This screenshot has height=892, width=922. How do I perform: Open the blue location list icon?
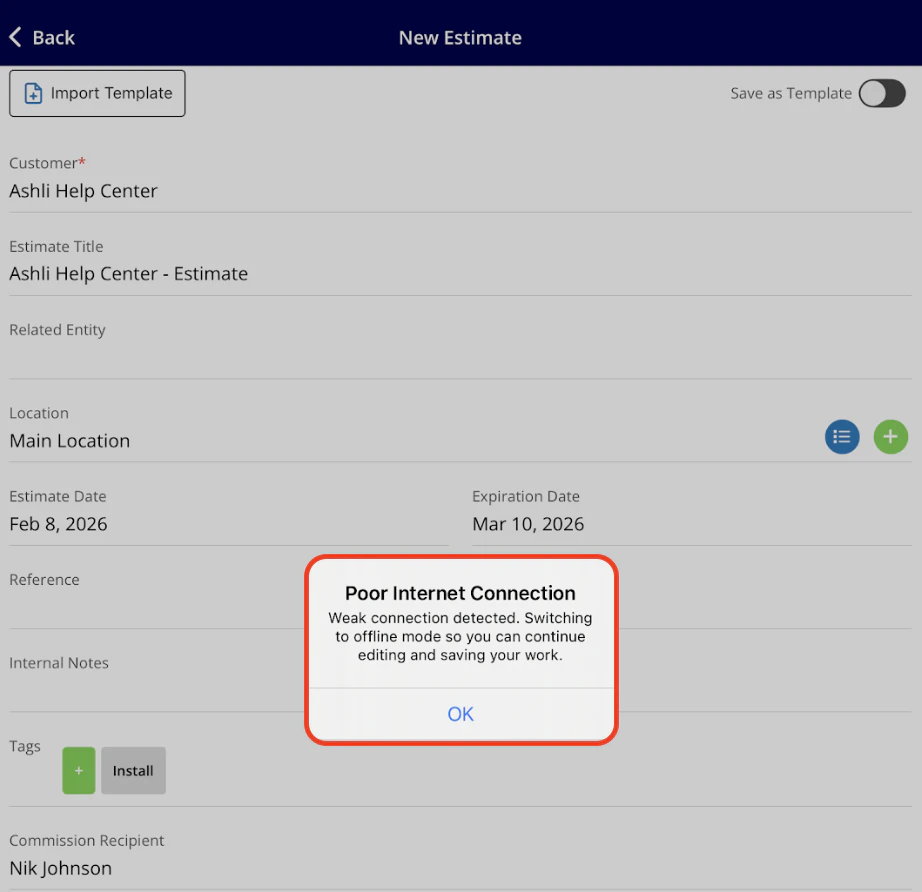point(842,437)
